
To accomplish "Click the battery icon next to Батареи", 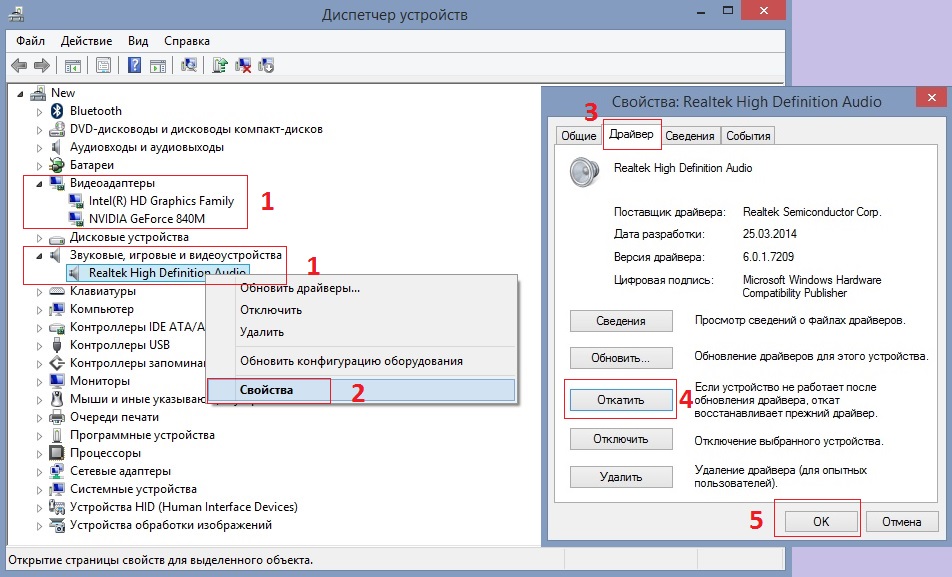I will pos(57,165).
